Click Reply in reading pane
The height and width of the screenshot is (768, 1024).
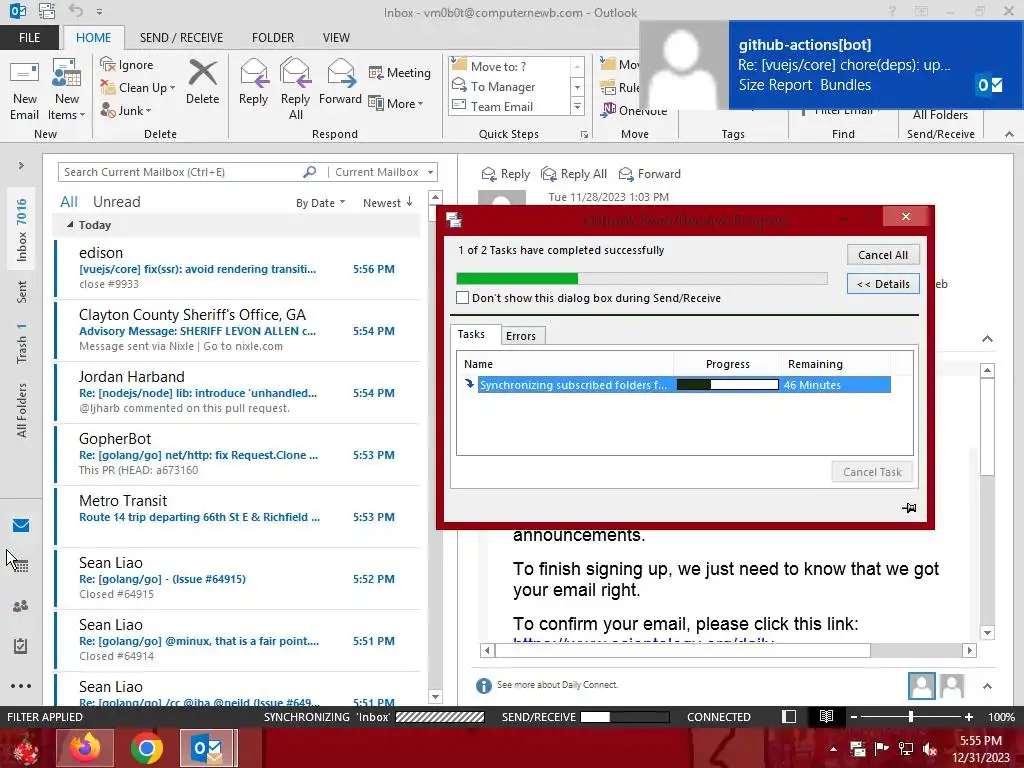click(x=505, y=174)
